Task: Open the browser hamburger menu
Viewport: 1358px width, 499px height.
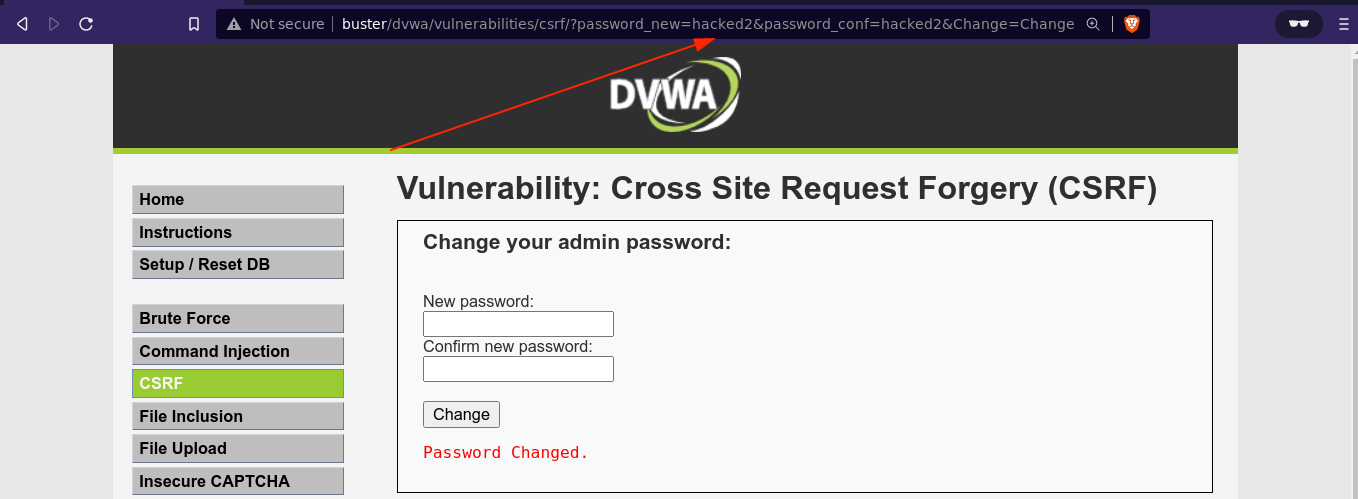Action: (1343, 24)
